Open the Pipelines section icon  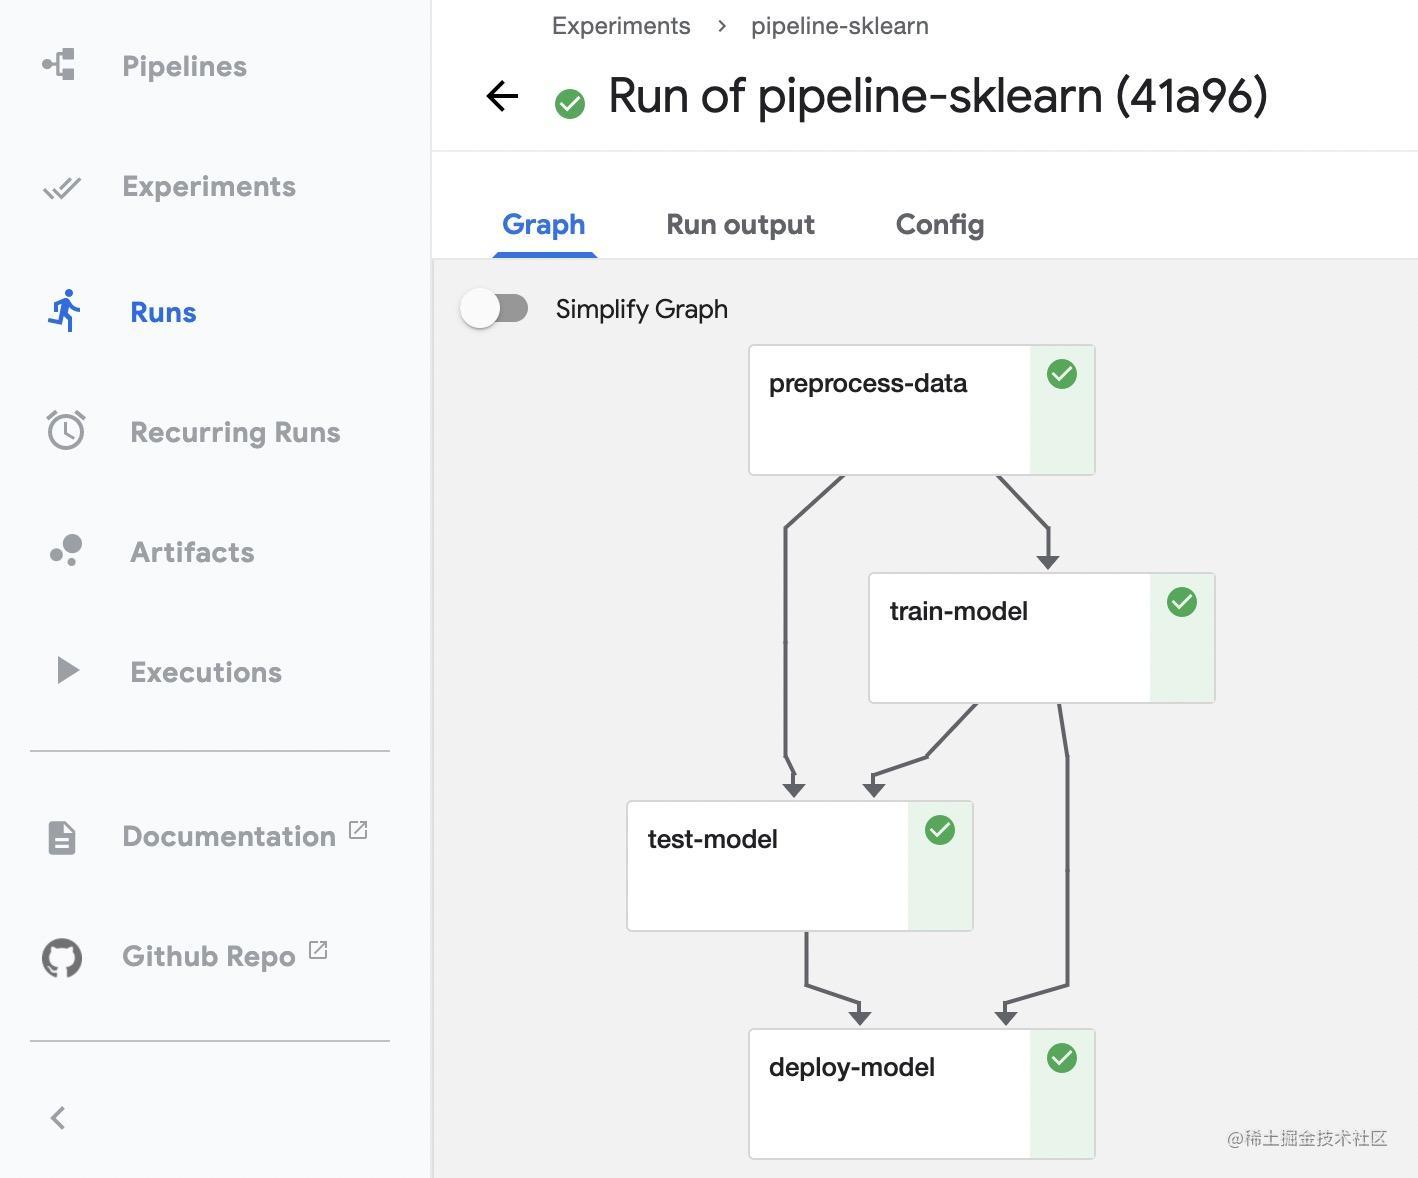click(x=58, y=64)
